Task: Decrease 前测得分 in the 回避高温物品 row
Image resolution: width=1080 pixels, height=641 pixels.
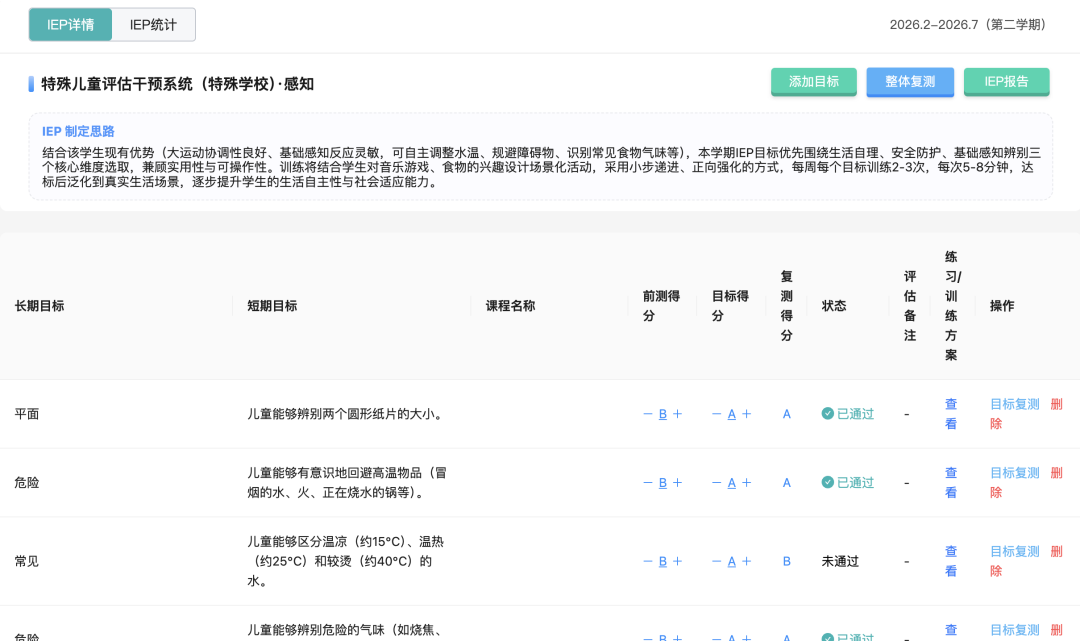Action: pos(647,483)
